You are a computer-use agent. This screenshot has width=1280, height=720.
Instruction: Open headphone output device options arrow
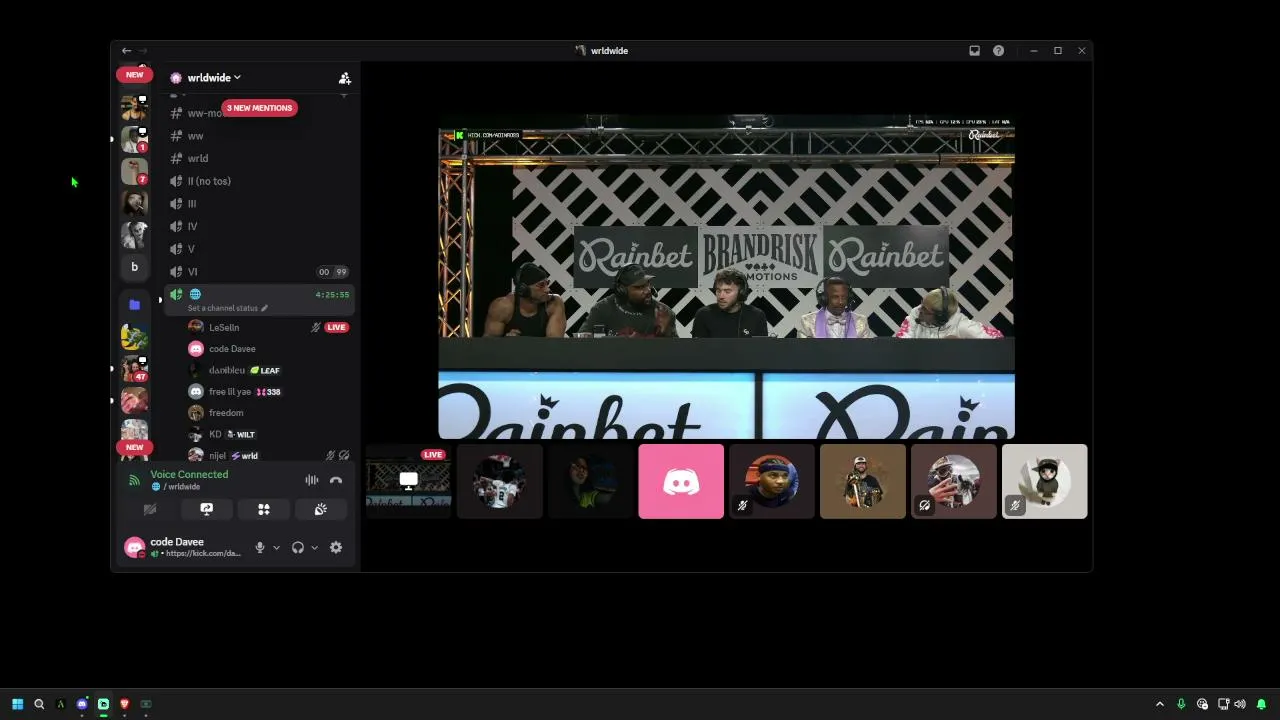tap(314, 548)
